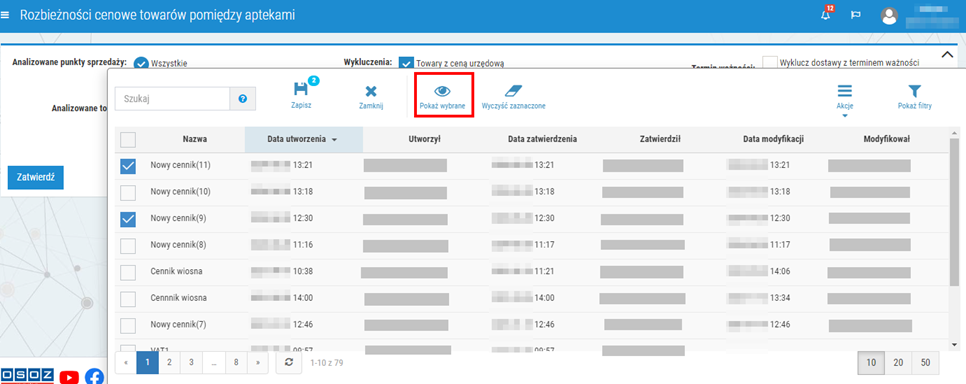Select the Cennik wiosna name cell
The image size is (966, 384).
(176, 271)
